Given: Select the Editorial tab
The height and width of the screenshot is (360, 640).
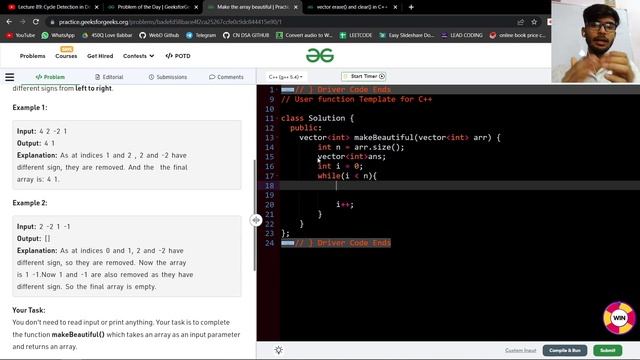Looking at the screenshot, I should pos(109,77).
